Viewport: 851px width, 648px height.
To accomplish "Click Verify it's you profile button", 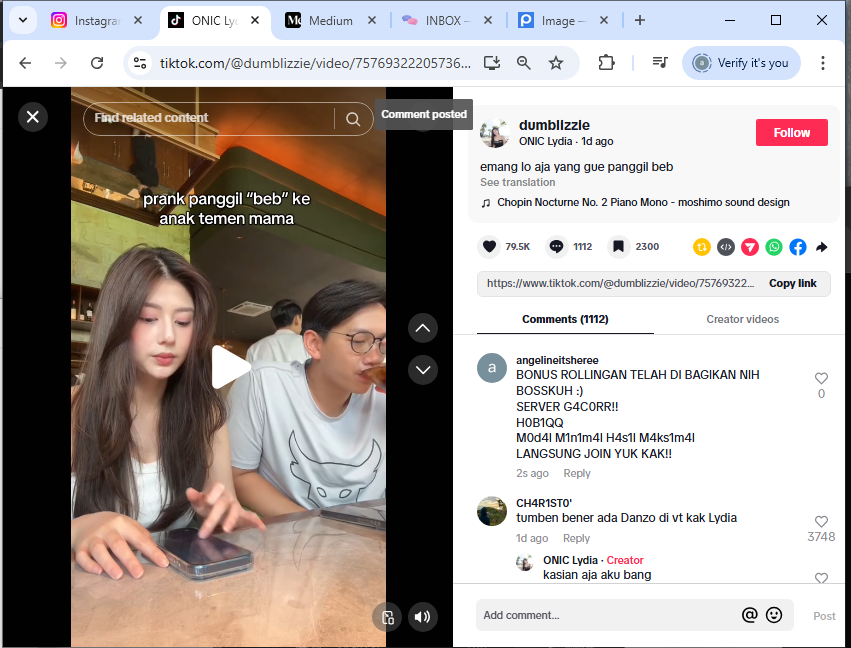I will [x=741, y=63].
